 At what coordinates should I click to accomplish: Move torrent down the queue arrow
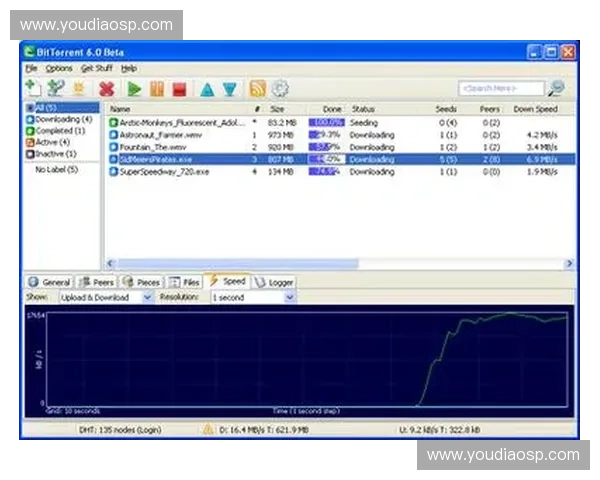230,90
